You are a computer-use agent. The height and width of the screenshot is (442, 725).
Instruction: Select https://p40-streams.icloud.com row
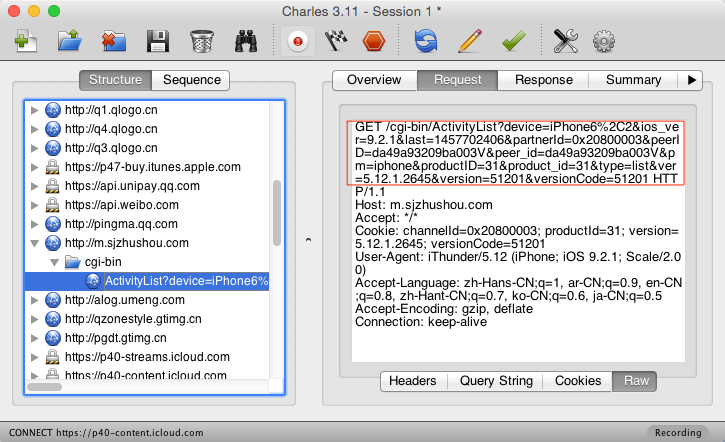[147, 357]
